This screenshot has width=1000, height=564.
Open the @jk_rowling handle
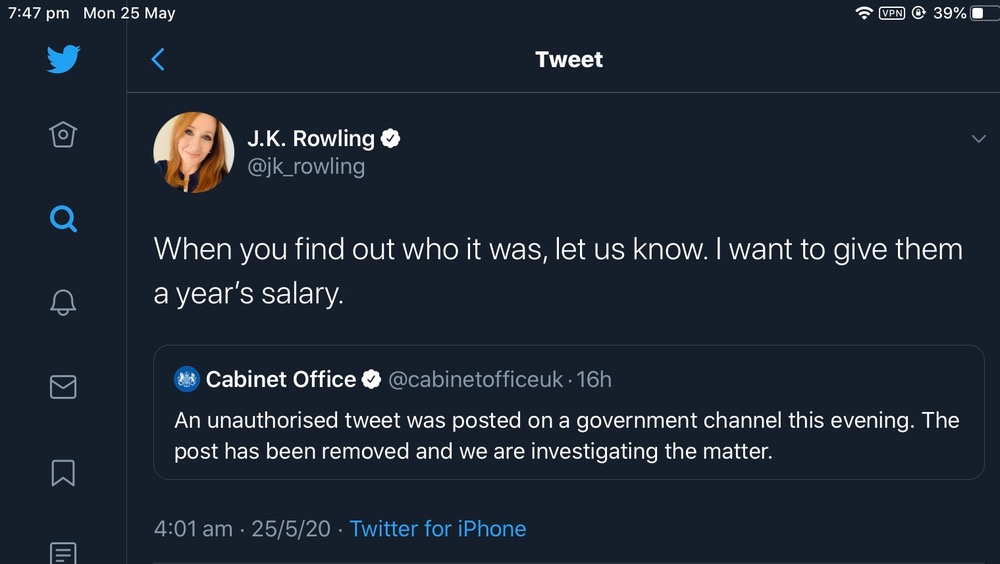point(306,166)
